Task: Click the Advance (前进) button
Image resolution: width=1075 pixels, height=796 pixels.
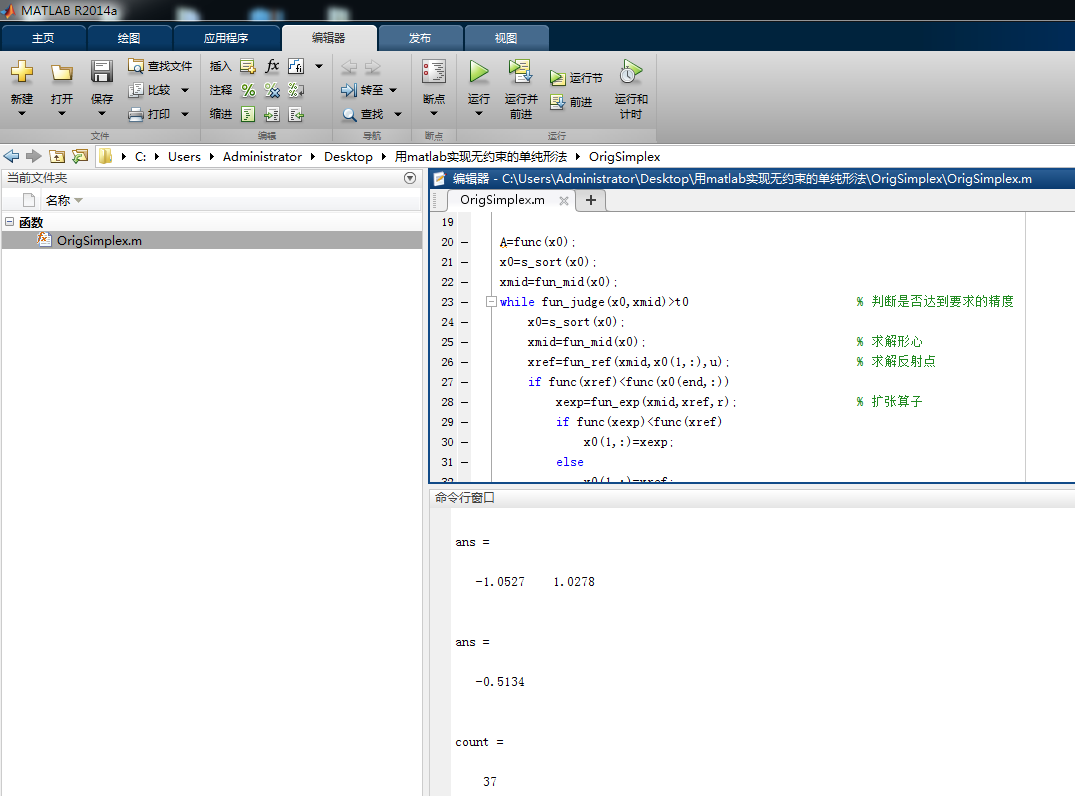Action: [x=571, y=102]
